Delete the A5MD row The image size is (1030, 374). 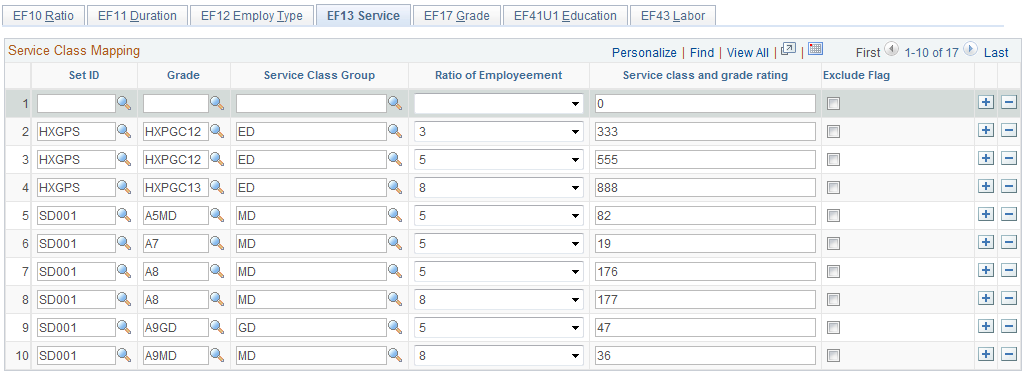(1008, 214)
